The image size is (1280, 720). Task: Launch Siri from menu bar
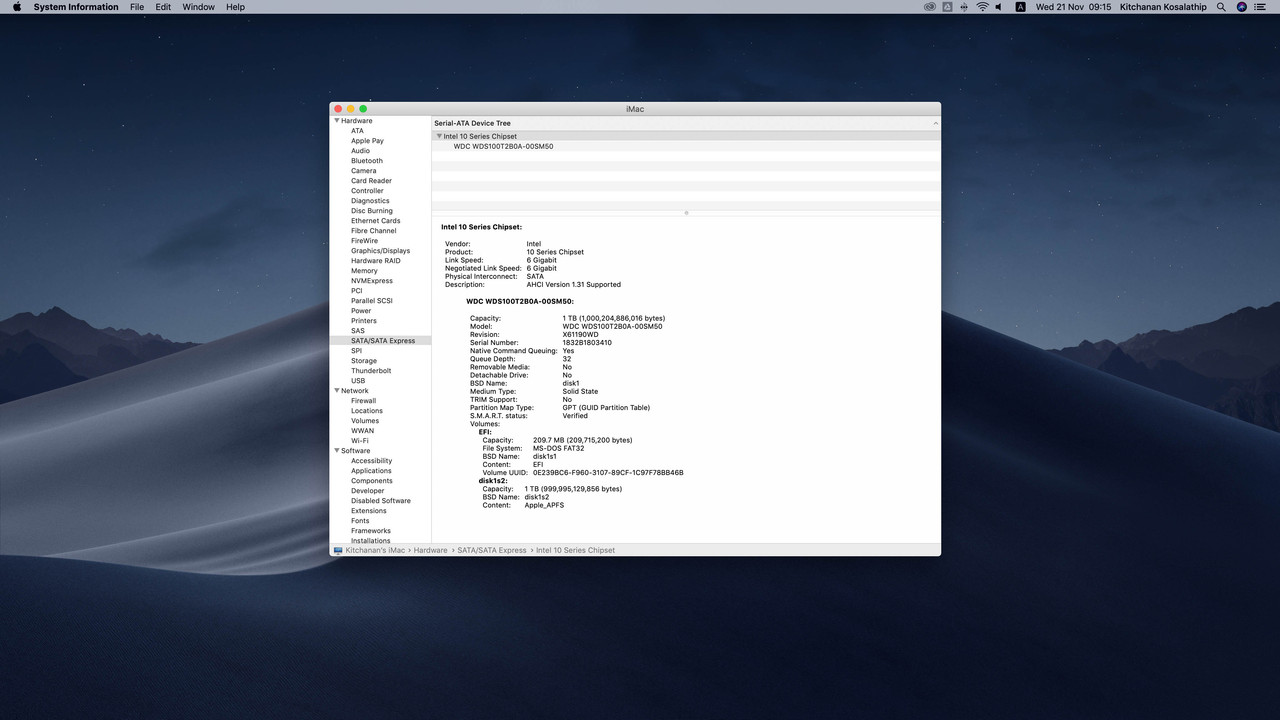(x=1242, y=7)
